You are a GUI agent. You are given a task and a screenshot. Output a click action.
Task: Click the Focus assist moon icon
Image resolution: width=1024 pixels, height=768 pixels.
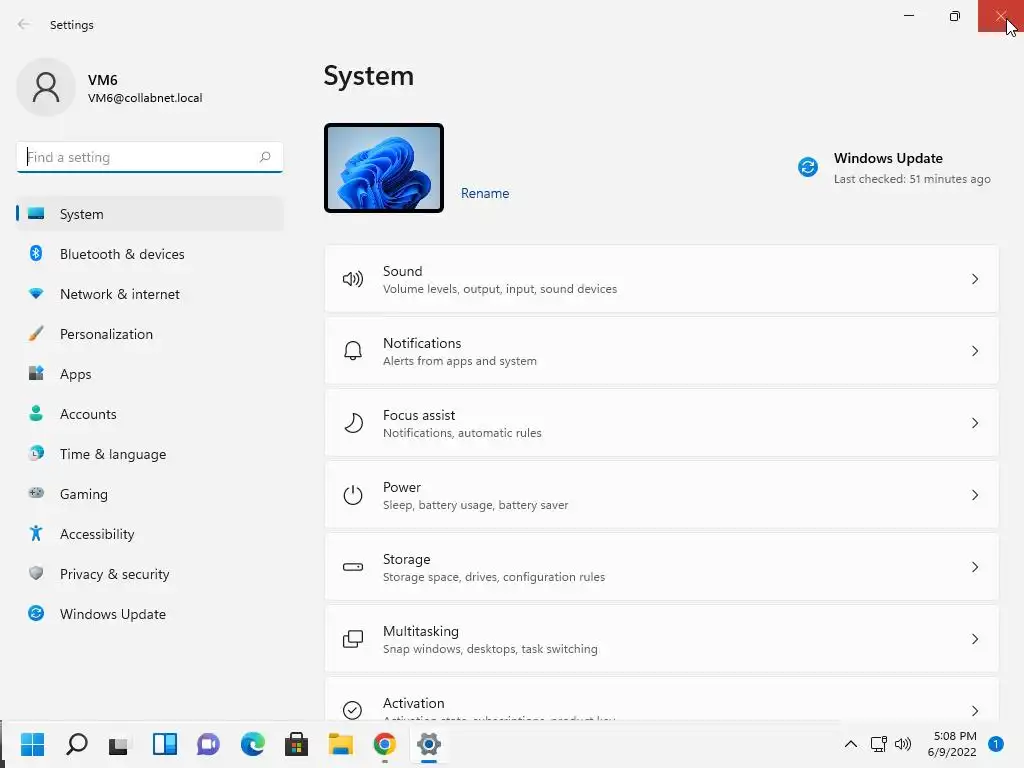[353, 423]
